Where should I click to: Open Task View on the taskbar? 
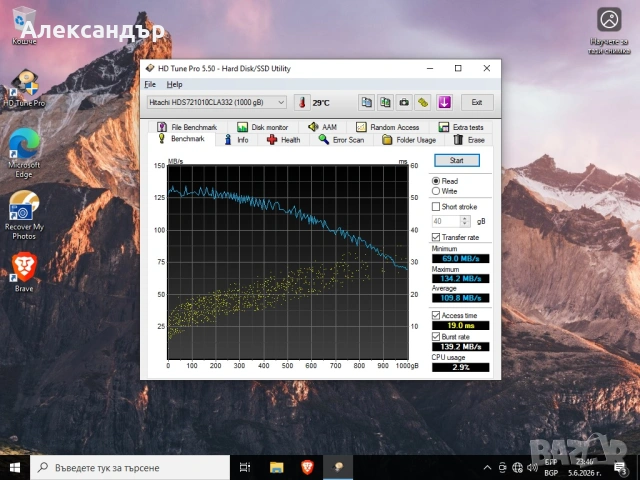245,467
